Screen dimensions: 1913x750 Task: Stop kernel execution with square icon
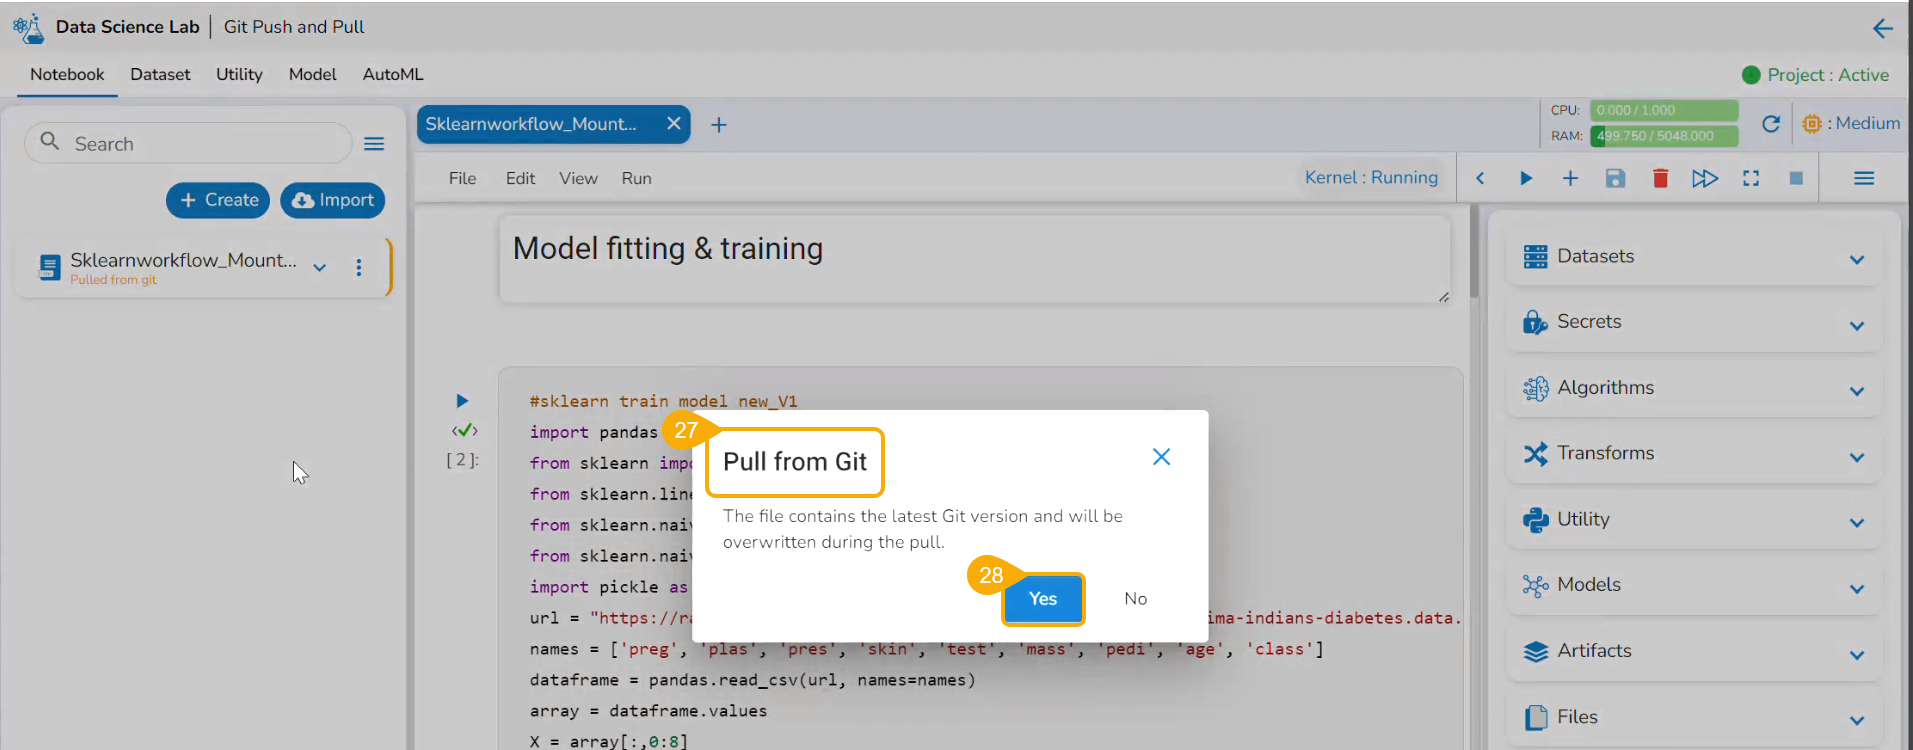tap(1796, 178)
